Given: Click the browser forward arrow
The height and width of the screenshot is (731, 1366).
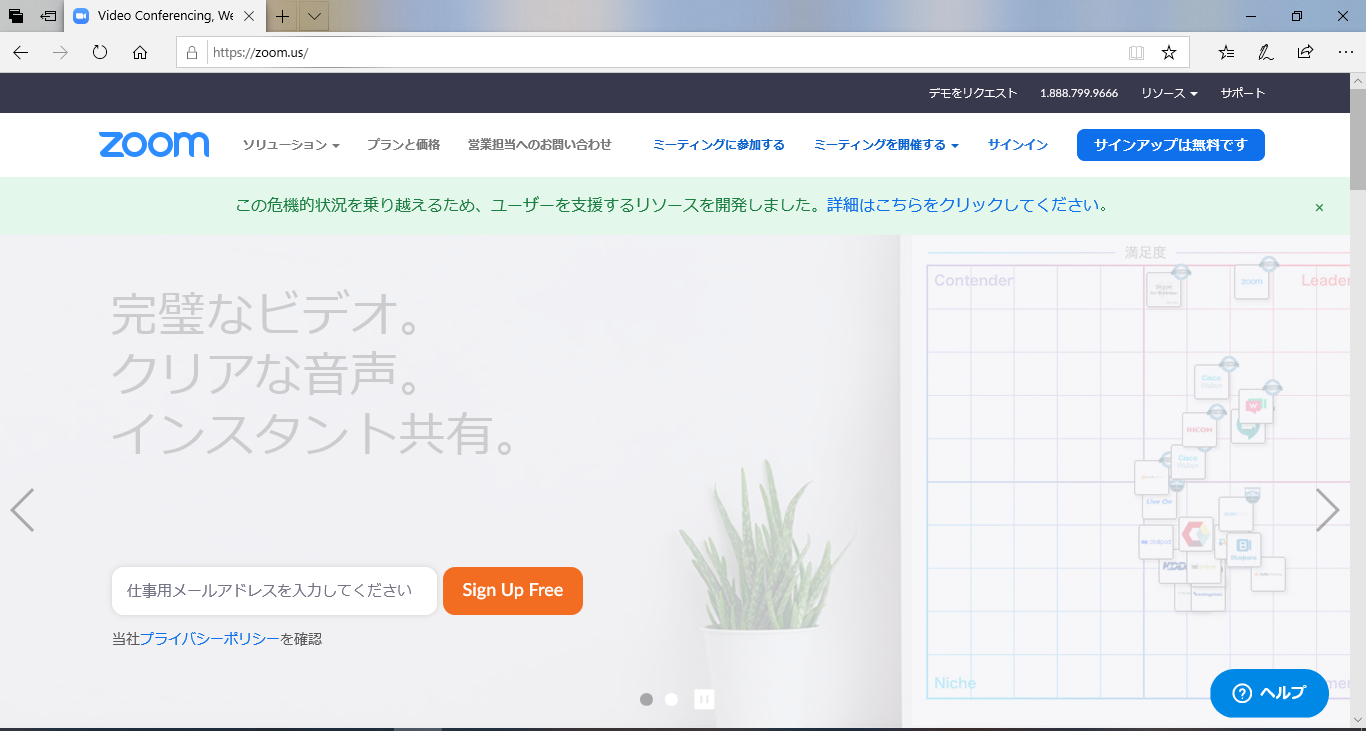Looking at the screenshot, I should click(x=60, y=52).
